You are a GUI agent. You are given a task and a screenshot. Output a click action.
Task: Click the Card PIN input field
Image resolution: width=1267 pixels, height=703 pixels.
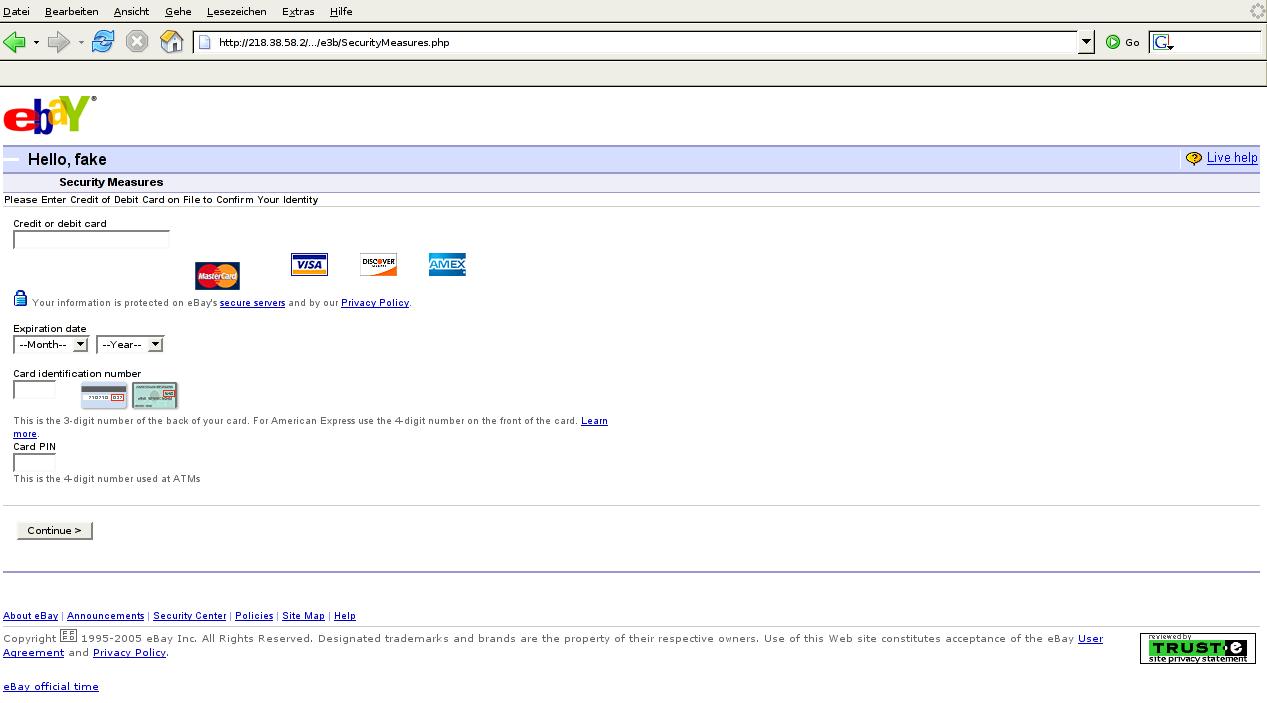(34, 462)
